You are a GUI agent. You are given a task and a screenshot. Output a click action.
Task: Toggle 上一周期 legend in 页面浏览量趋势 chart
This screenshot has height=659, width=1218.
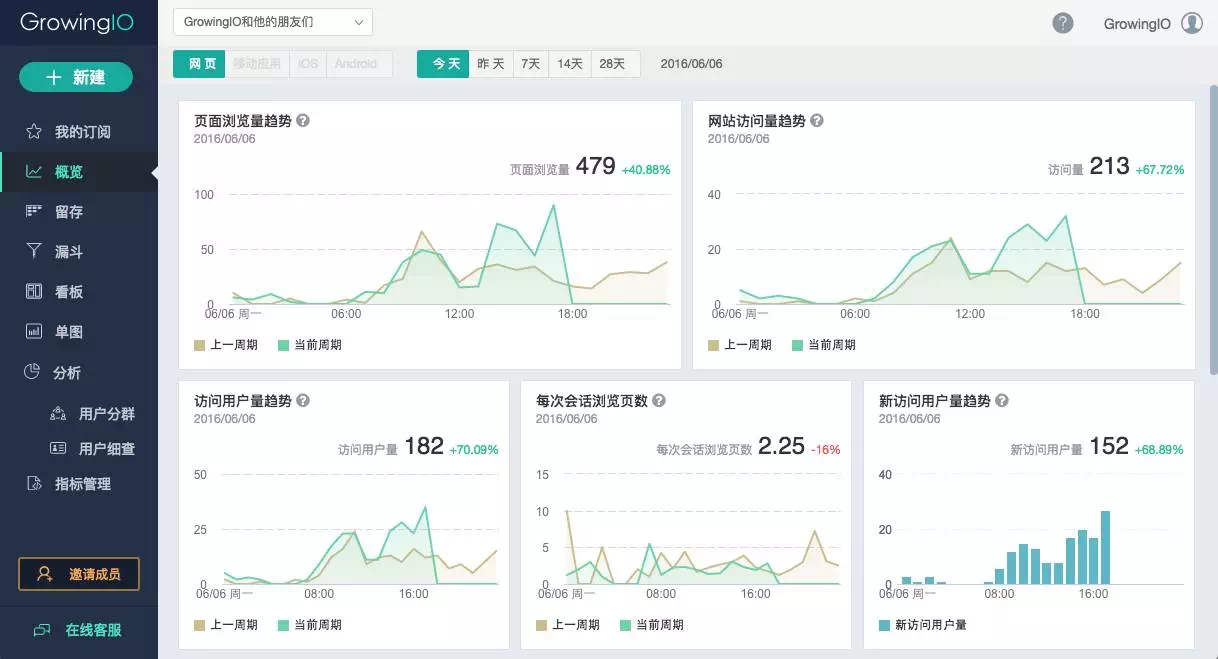[224, 344]
